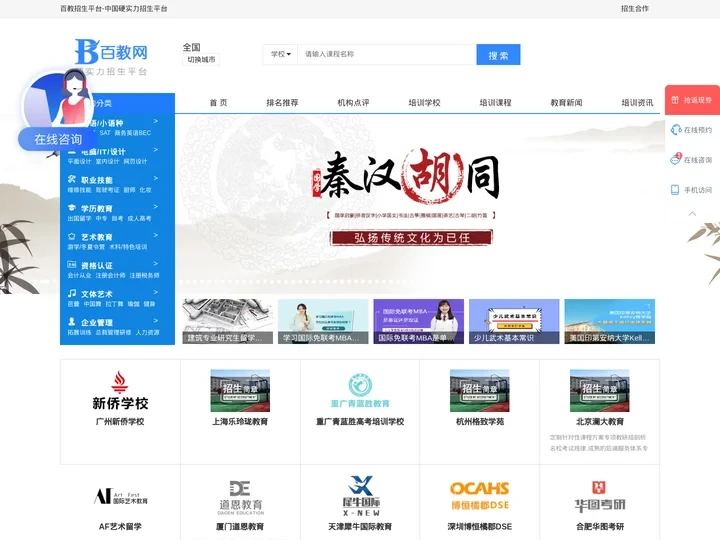
Task: Open the 少儿武术基本常识 thumbnail
Action: coord(514,321)
